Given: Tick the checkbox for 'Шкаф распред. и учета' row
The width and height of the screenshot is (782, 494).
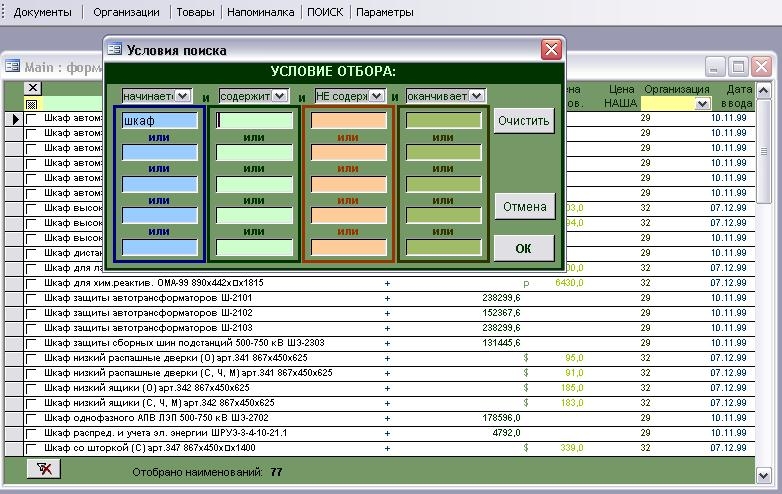Looking at the screenshot, I should [x=31, y=433].
